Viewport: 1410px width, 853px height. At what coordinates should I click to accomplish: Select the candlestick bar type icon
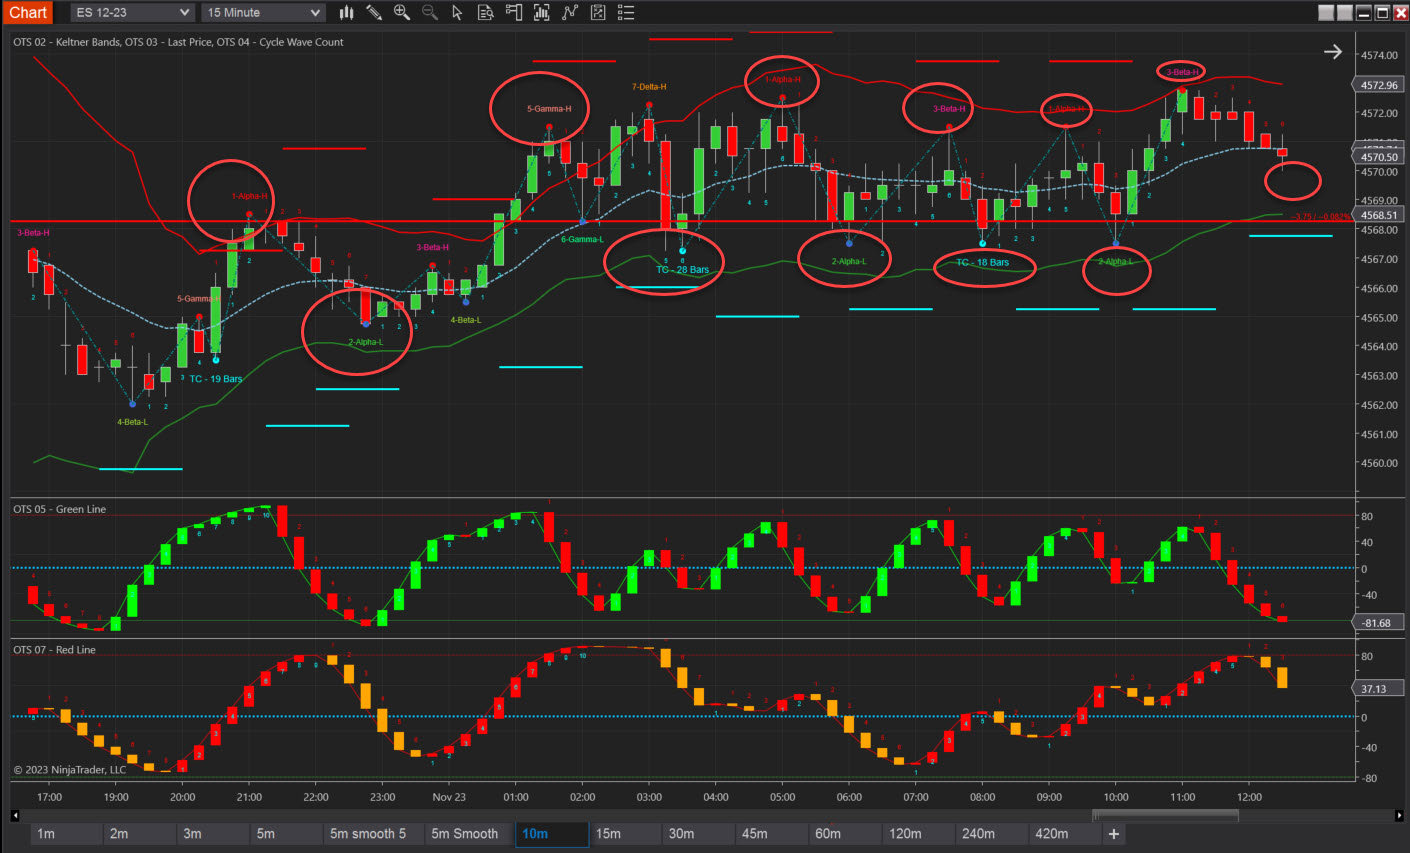tap(345, 12)
